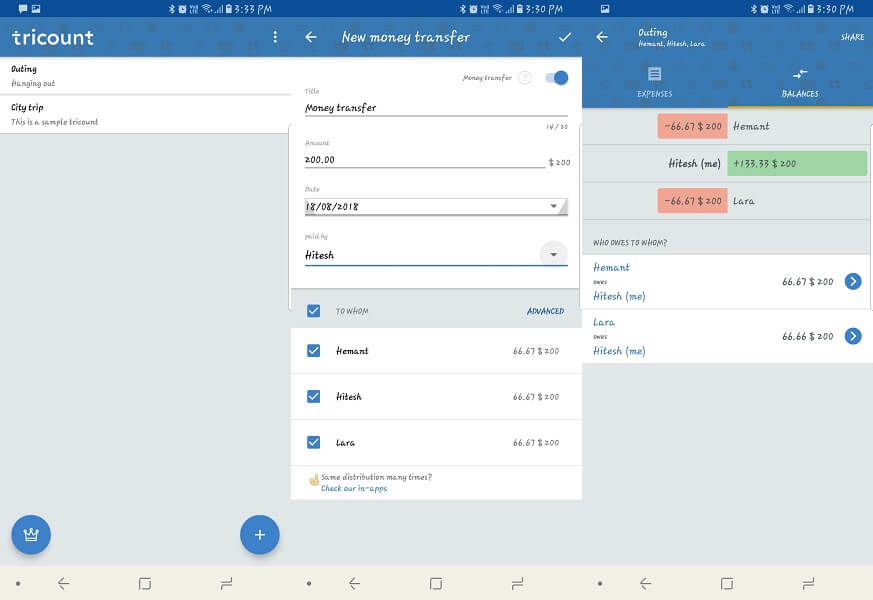This screenshot has width=873, height=600.
Task: Uncheck Hitesh in the recipient list
Action: point(313,396)
